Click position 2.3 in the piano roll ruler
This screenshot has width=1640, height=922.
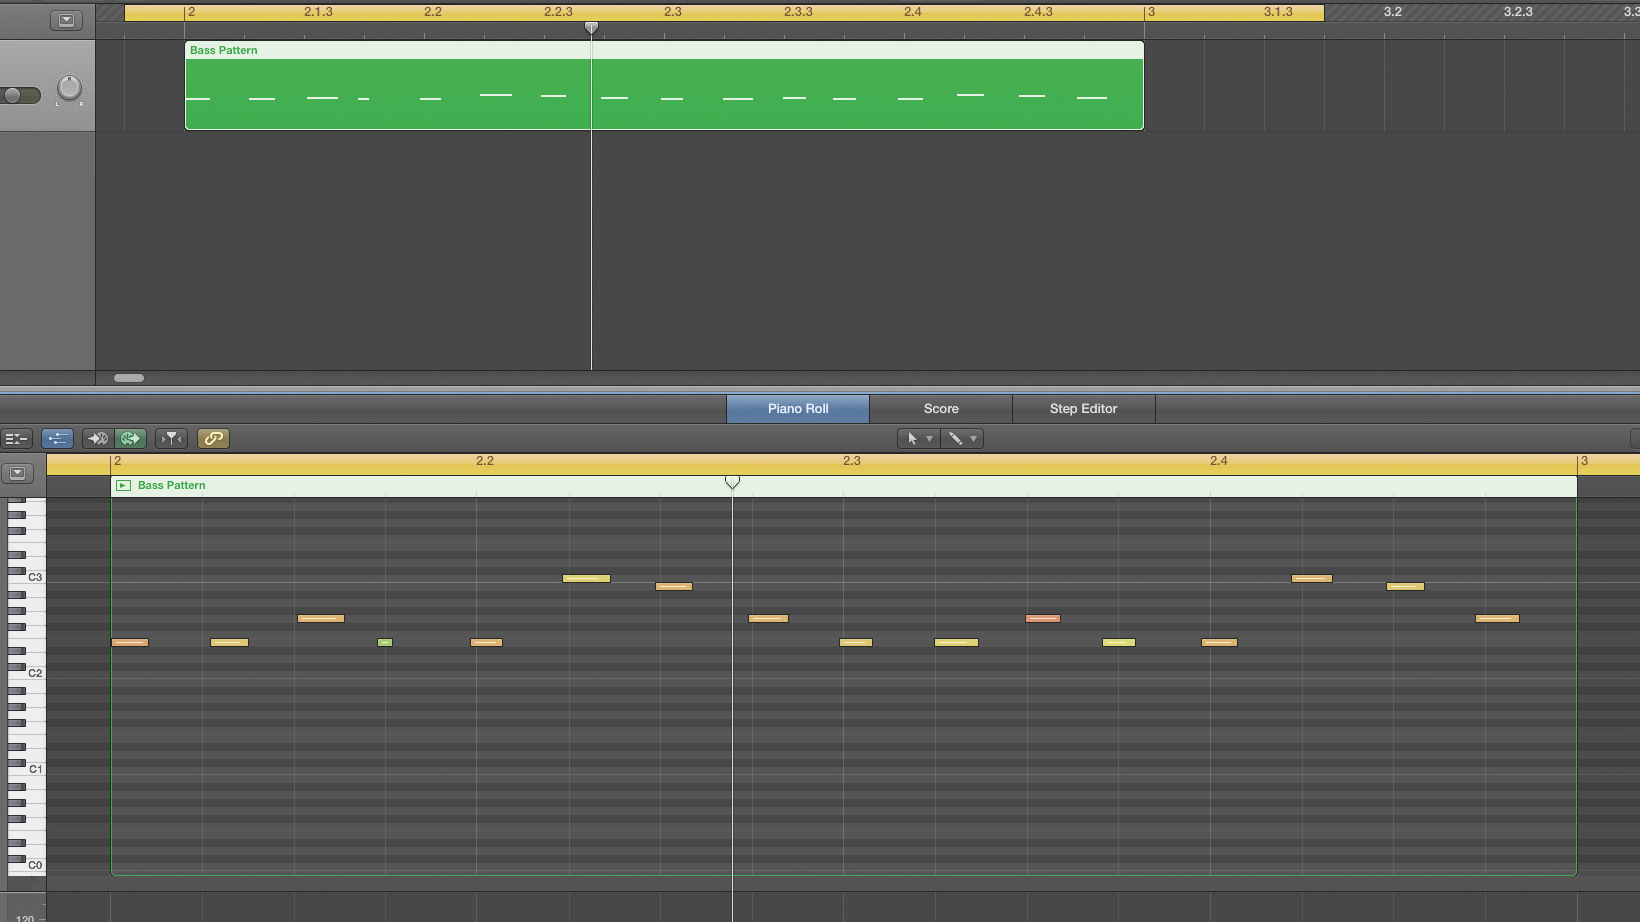851,461
